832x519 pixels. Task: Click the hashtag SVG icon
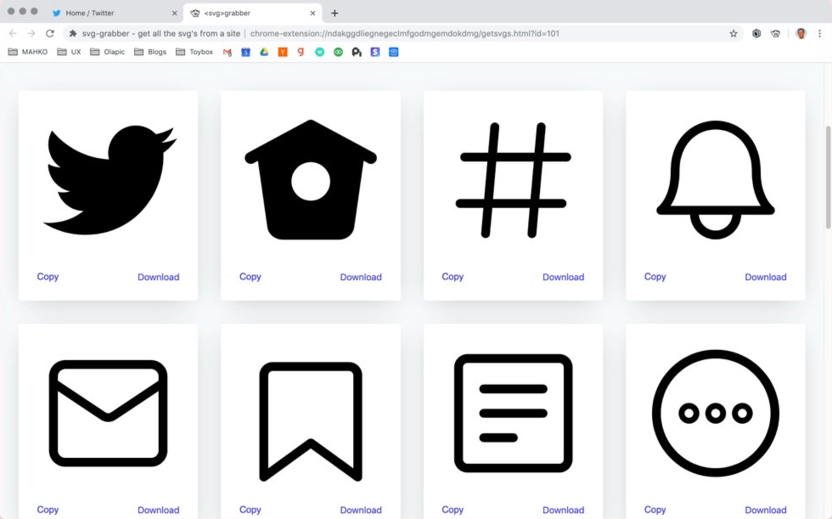point(513,180)
